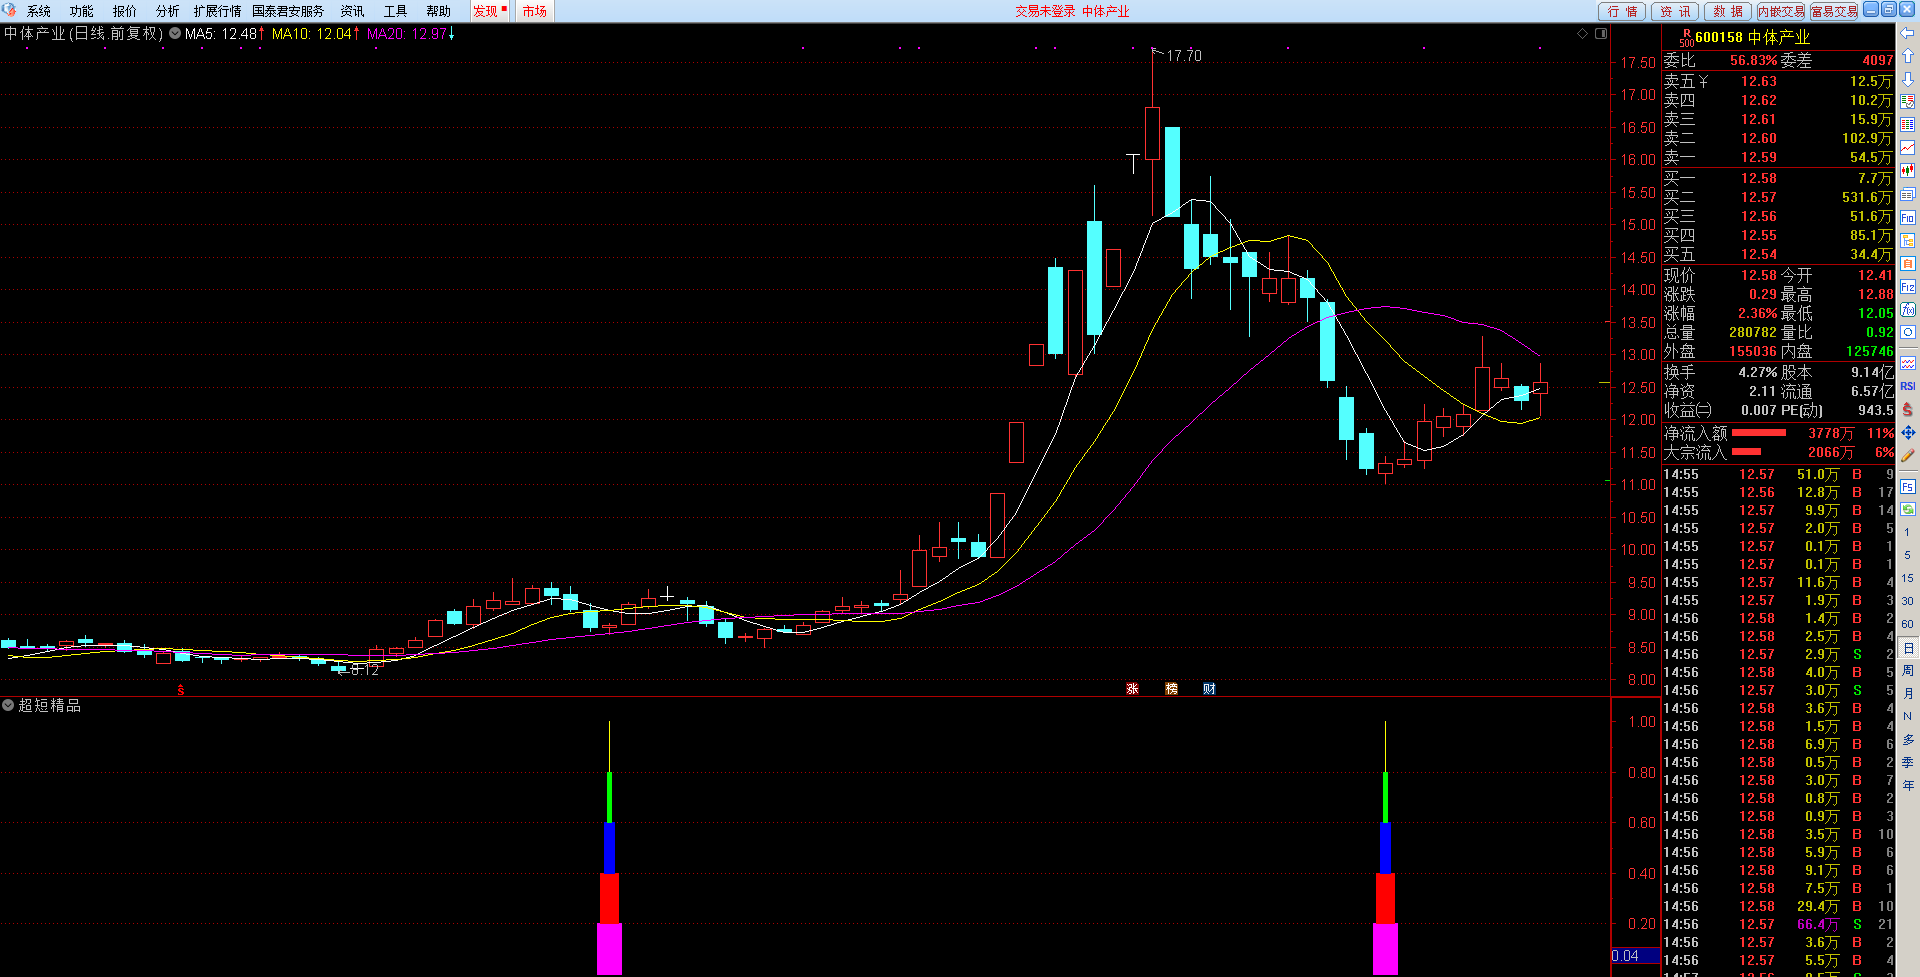Click the blue down arrow icon
Viewport: 1920px width, 977px height.
point(1908,79)
